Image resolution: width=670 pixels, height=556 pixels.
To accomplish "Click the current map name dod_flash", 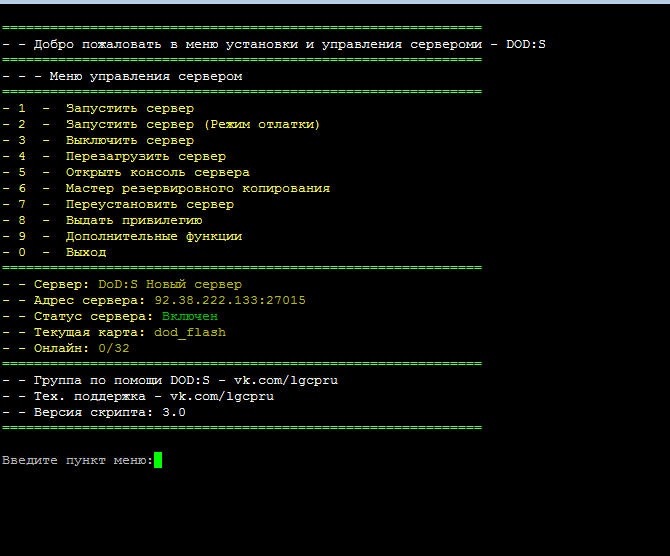I will point(189,332).
